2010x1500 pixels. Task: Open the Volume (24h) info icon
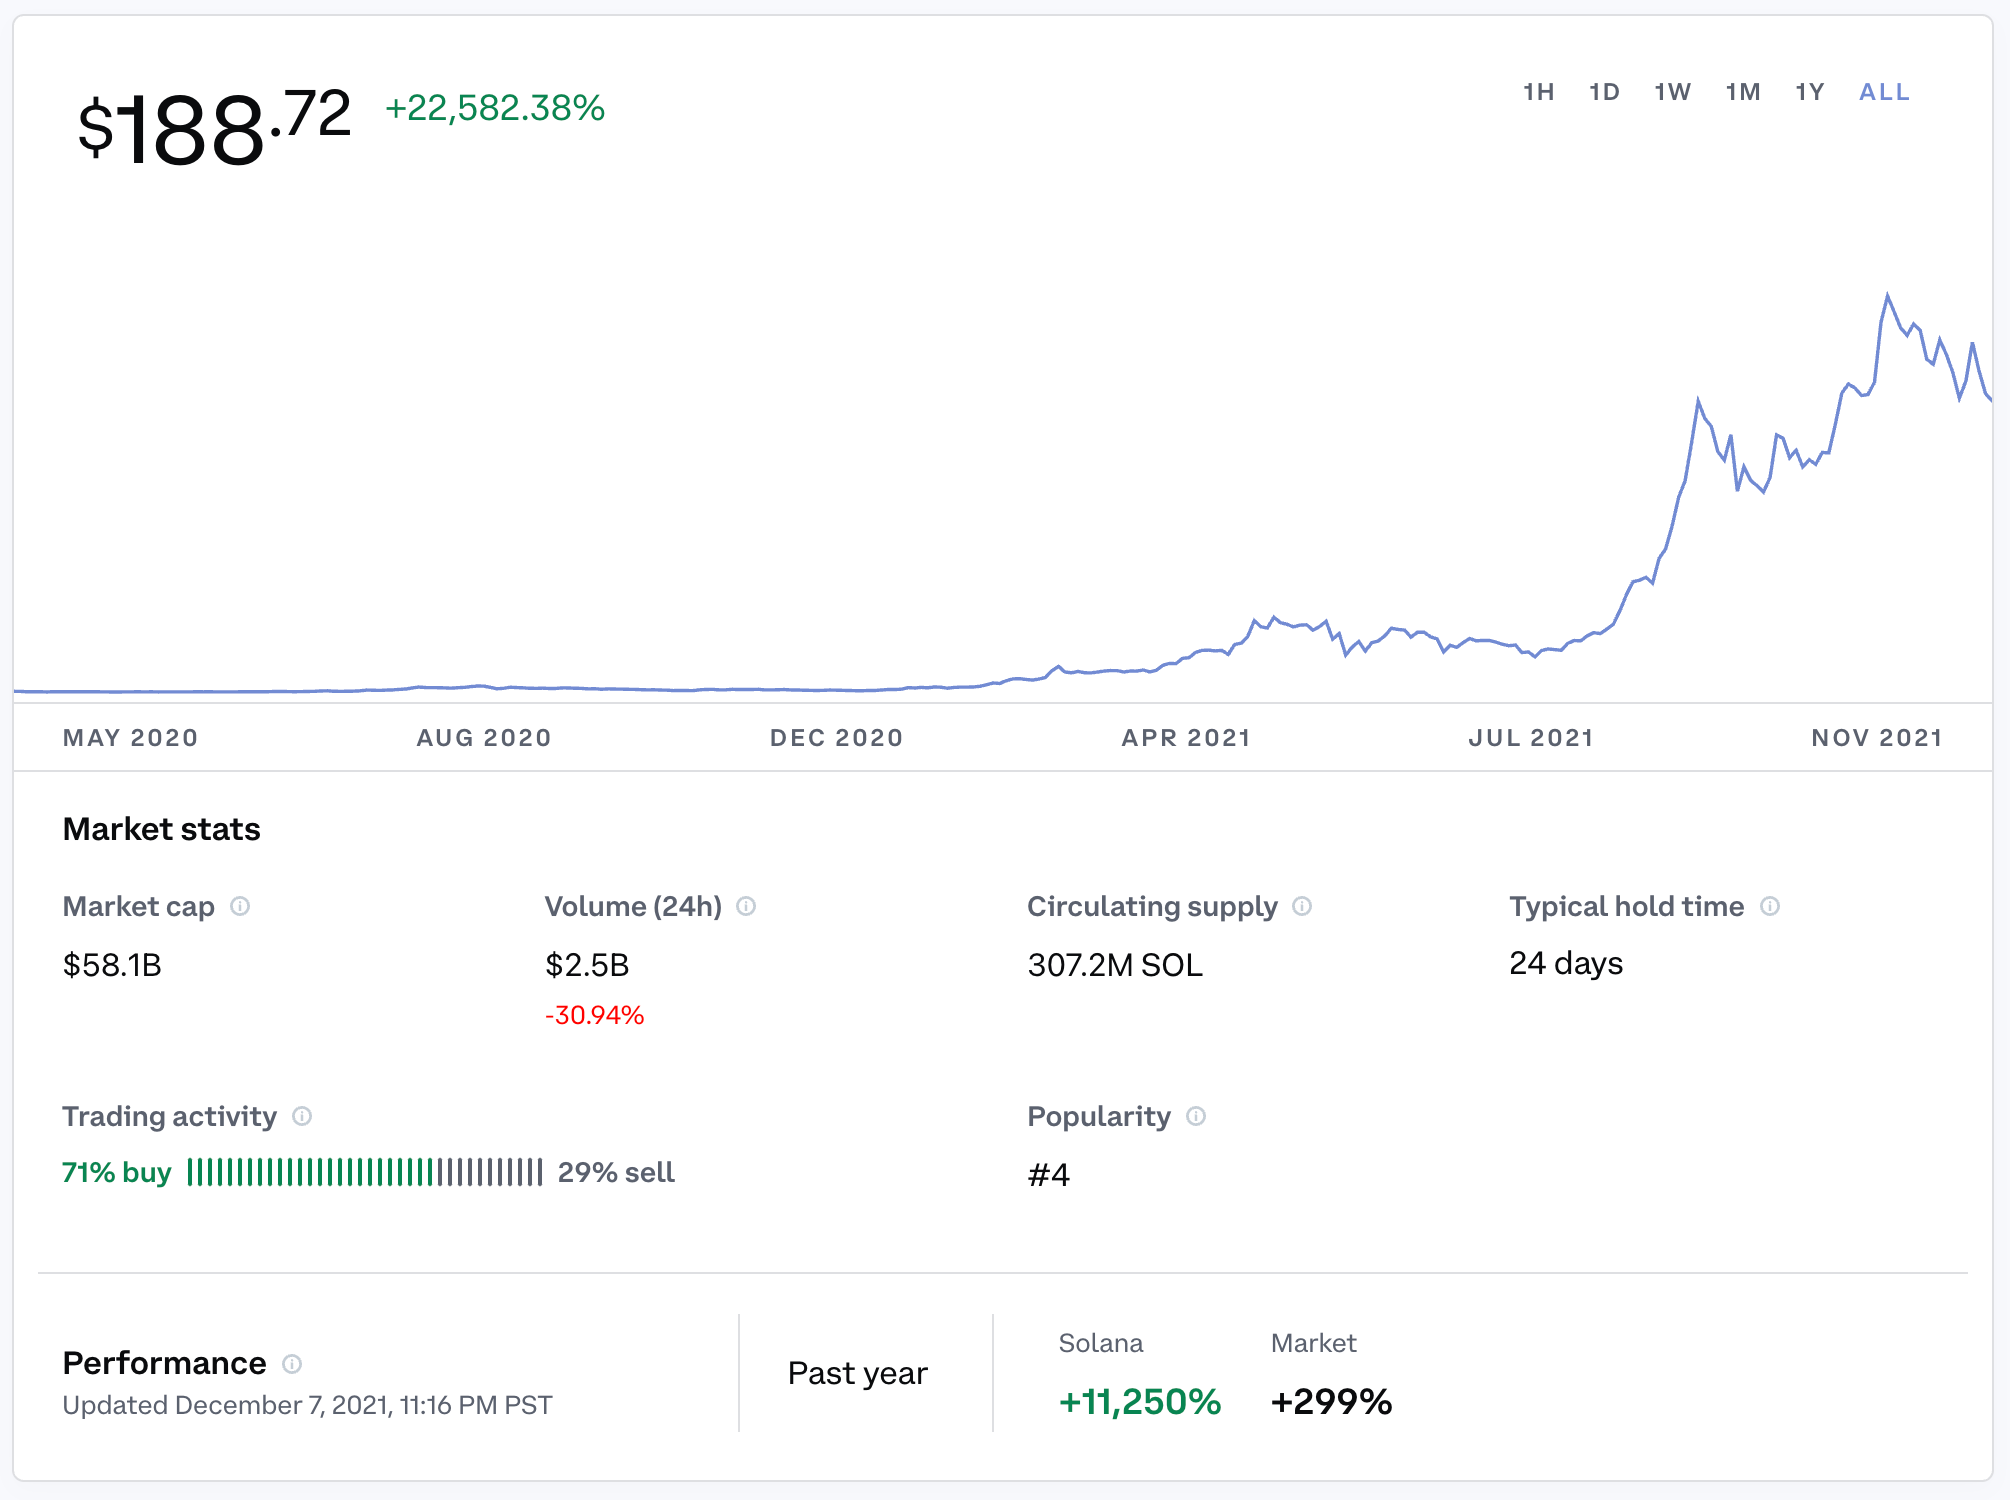[x=746, y=906]
